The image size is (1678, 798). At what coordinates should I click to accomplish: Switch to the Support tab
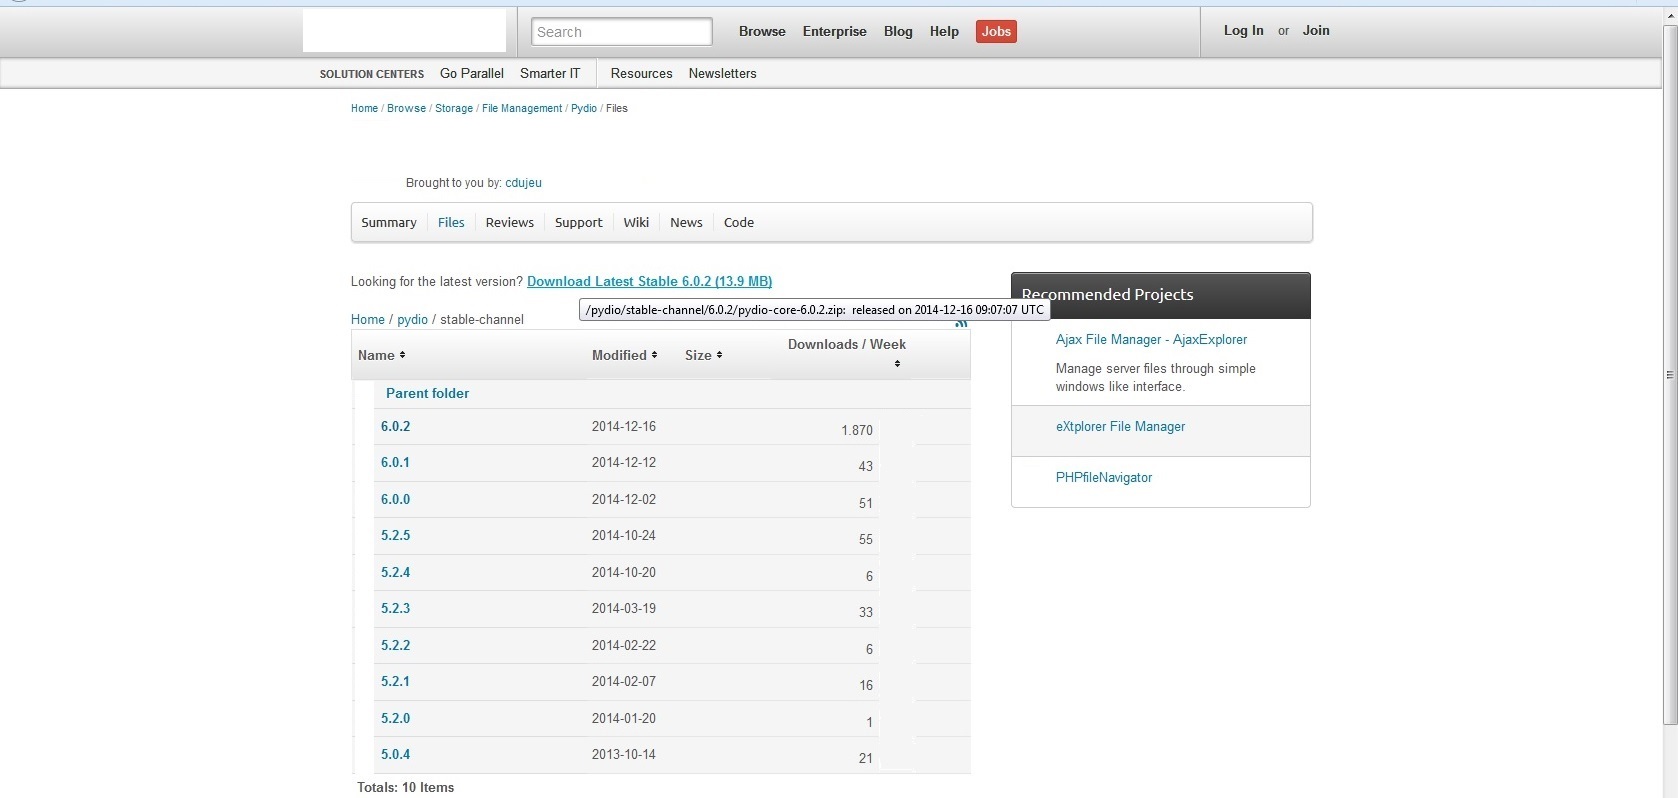579,223
